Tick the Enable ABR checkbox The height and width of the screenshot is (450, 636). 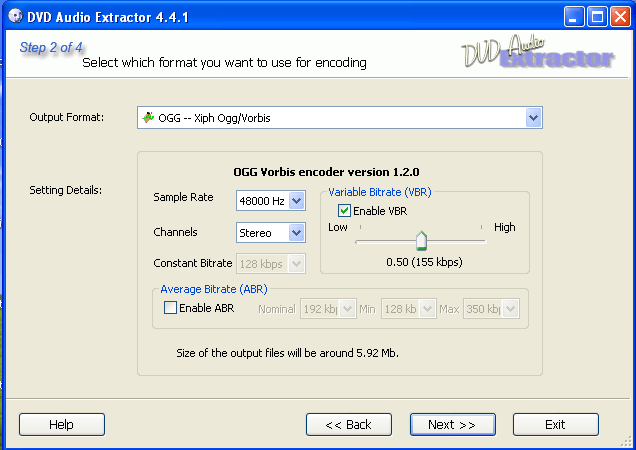click(x=170, y=308)
